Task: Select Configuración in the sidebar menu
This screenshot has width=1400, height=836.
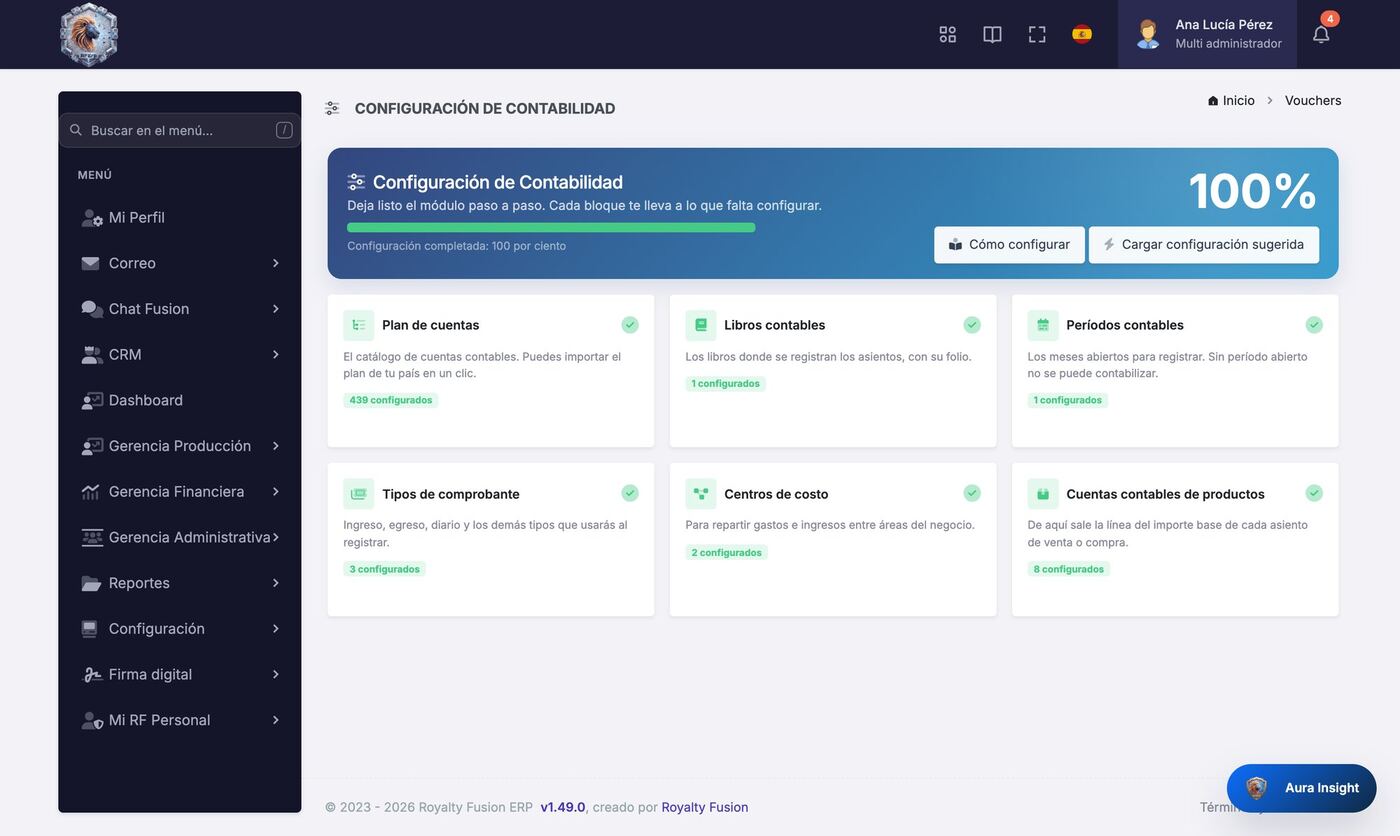Action: tap(180, 629)
